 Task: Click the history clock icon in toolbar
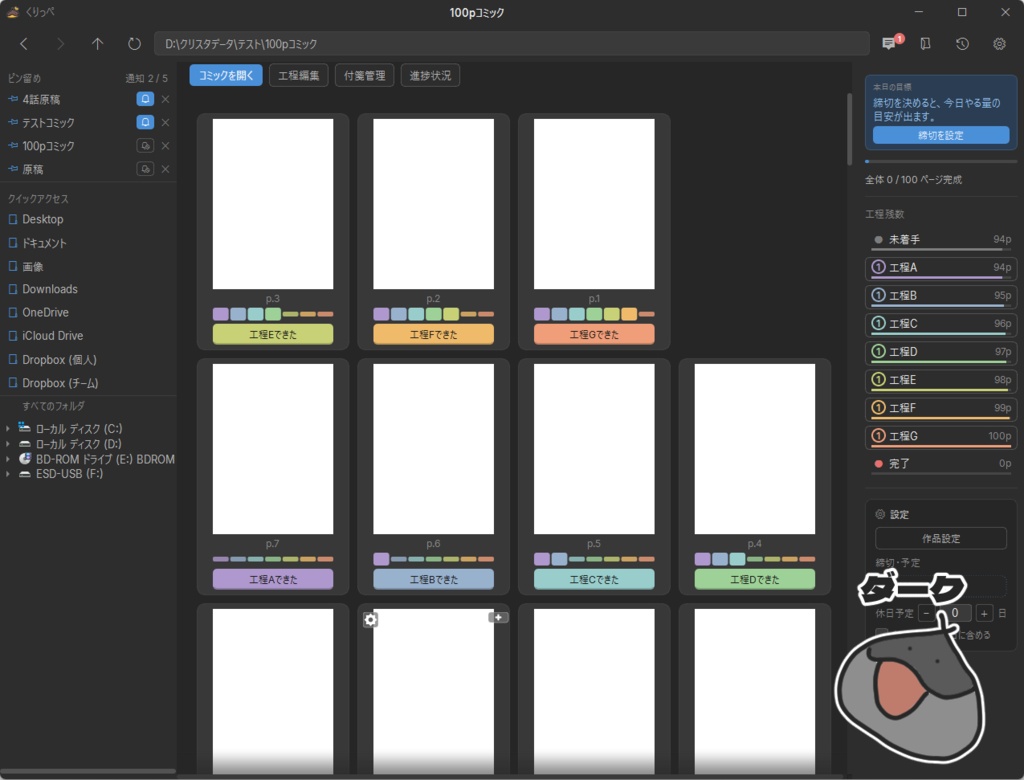click(x=962, y=44)
